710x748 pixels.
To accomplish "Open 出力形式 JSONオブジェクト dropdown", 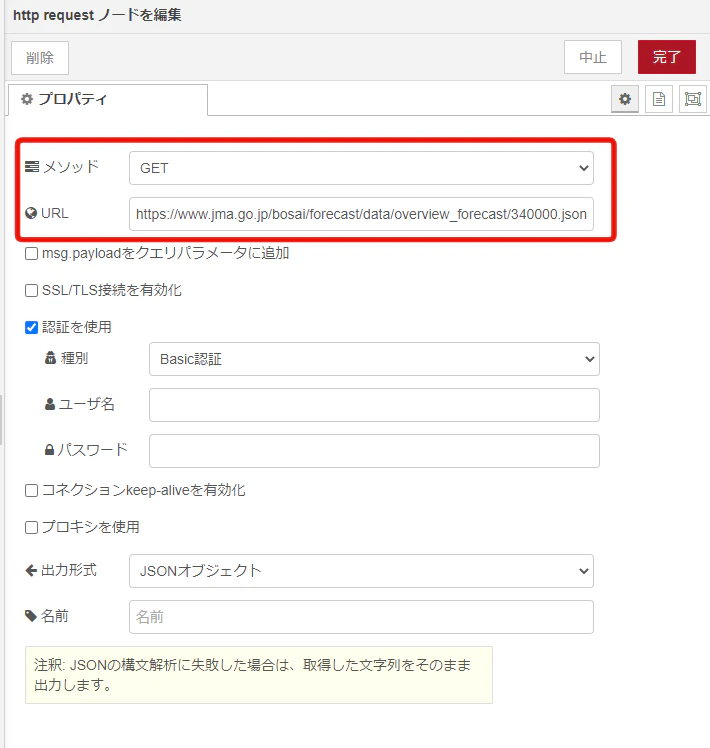I will pos(361,571).
